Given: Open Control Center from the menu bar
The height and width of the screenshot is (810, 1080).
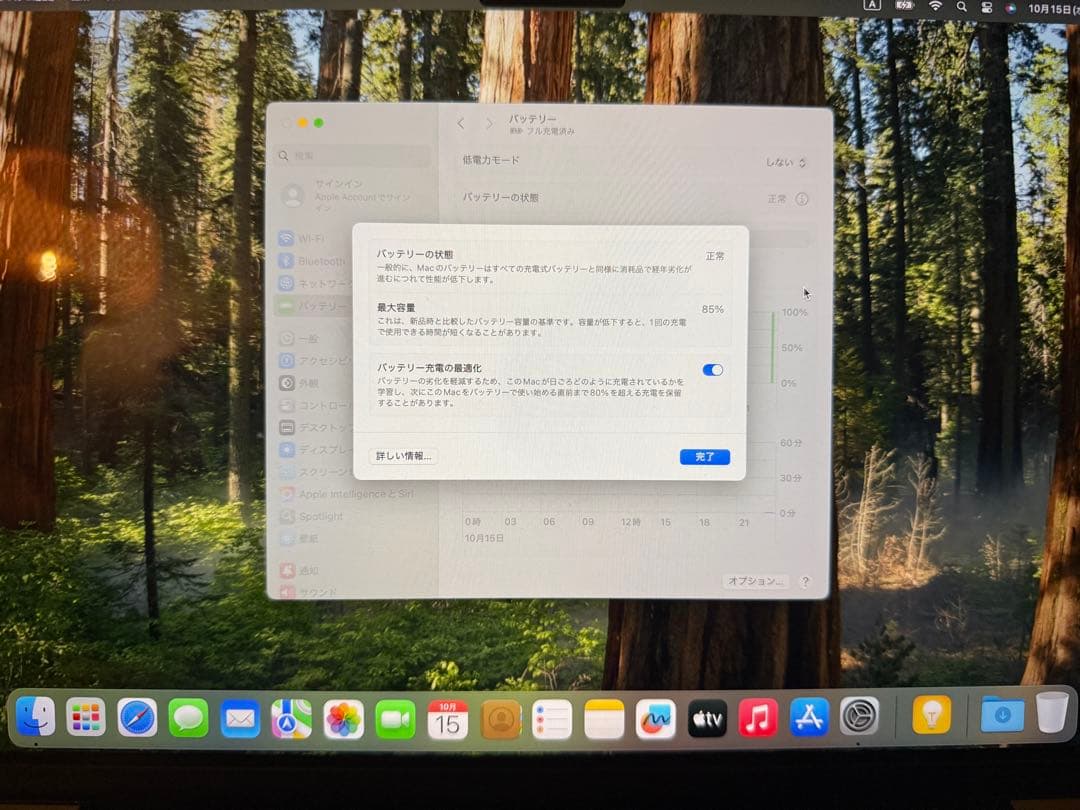Looking at the screenshot, I should point(986,7).
